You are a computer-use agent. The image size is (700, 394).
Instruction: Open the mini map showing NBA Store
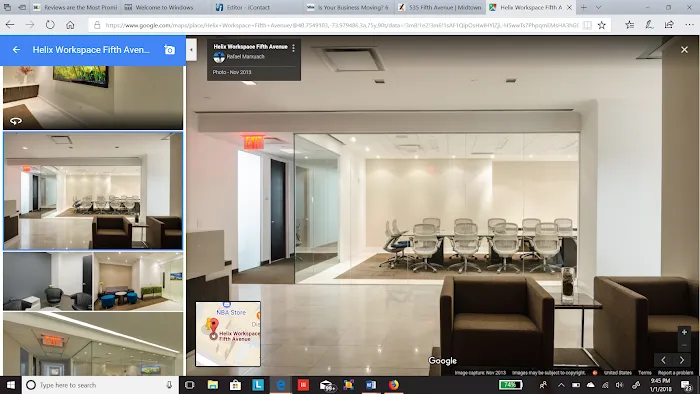(x=228, y=334)
